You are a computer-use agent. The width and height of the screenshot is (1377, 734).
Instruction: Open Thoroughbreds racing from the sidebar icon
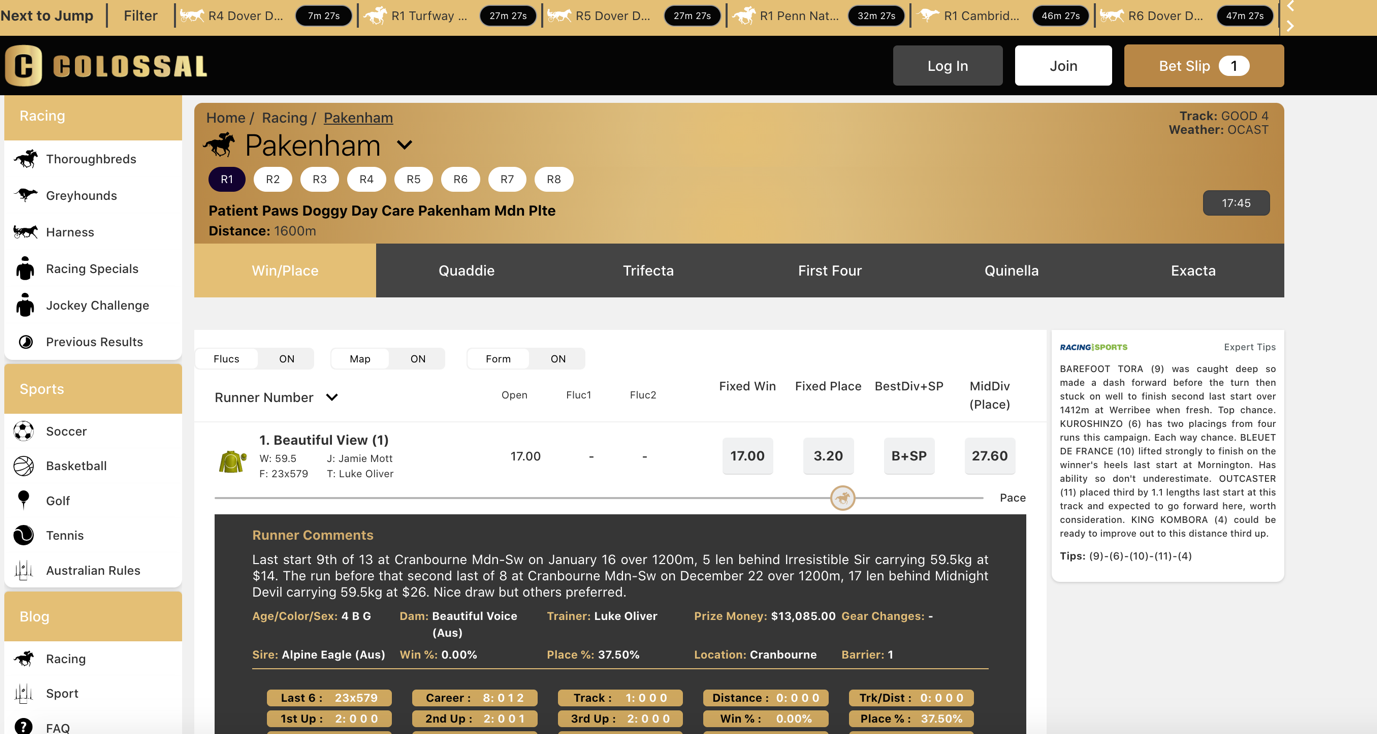(x=26, y=158)
